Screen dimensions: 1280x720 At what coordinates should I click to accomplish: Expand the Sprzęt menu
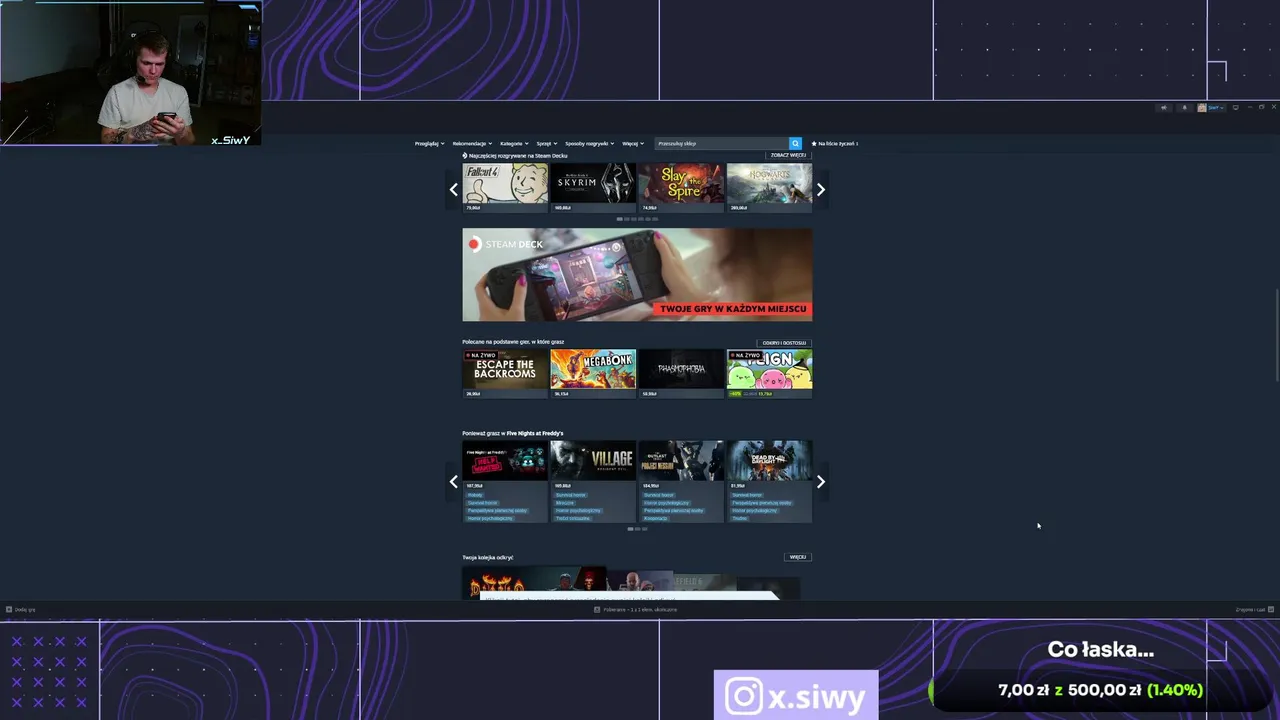click(x=546, y=143)
